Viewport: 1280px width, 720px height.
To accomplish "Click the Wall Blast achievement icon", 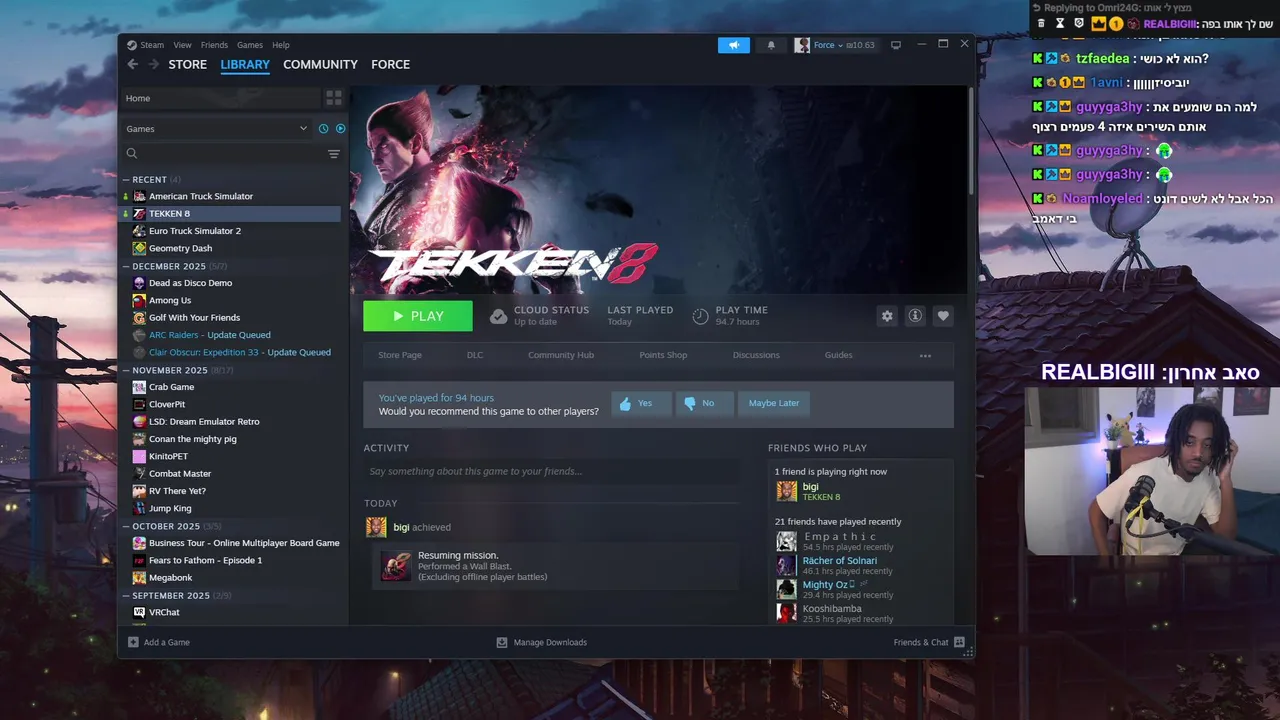I will tap(396, 565).
